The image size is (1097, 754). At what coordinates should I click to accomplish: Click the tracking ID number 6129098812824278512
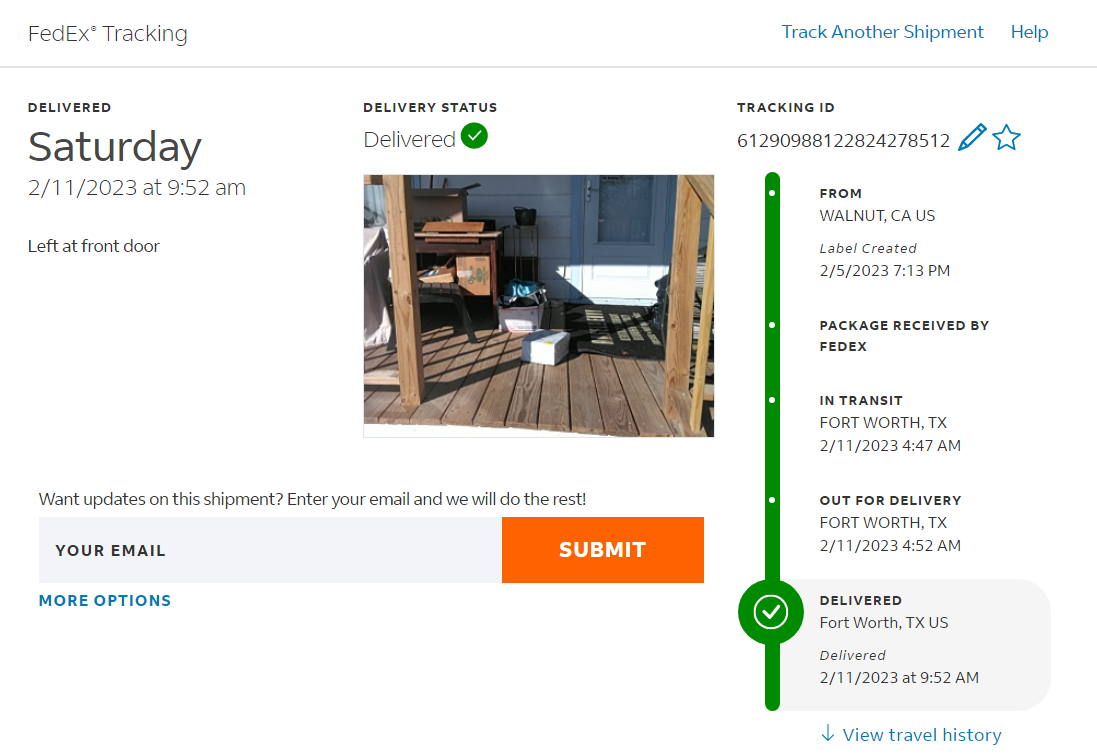point(843,141)
